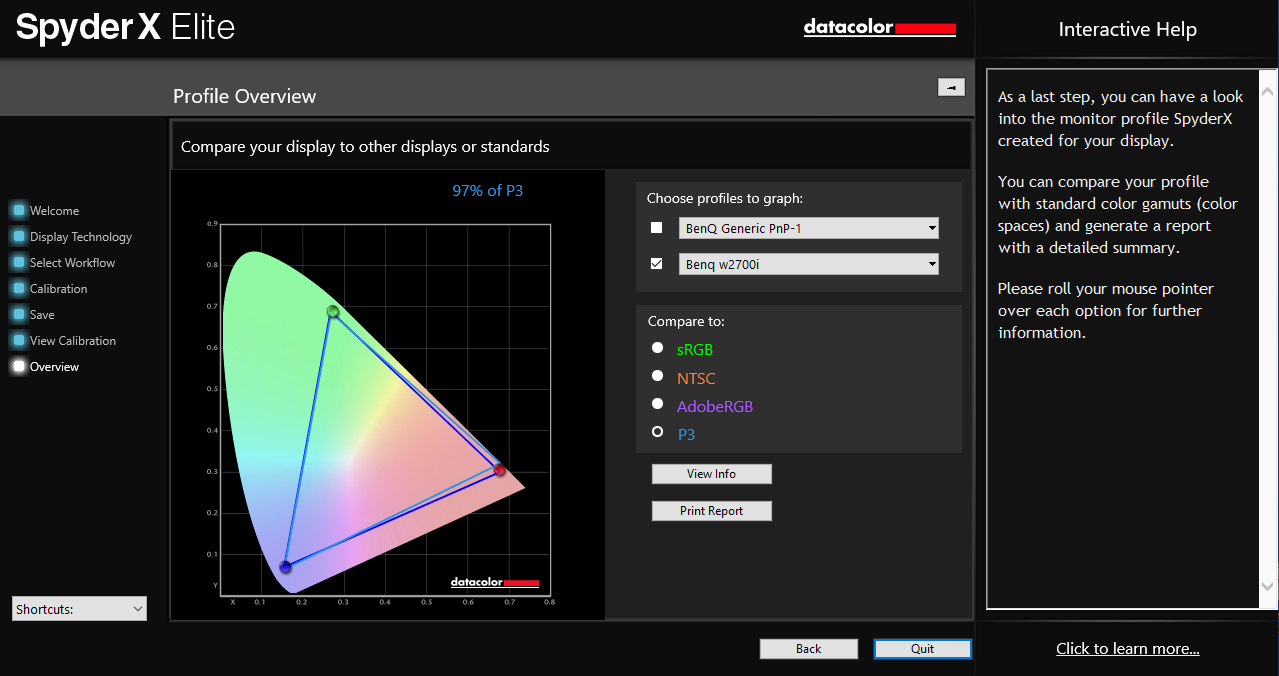Click the Select Workflow step icon
The width and height of the screenshot is (1279, 676).
[x=19, y=263]
